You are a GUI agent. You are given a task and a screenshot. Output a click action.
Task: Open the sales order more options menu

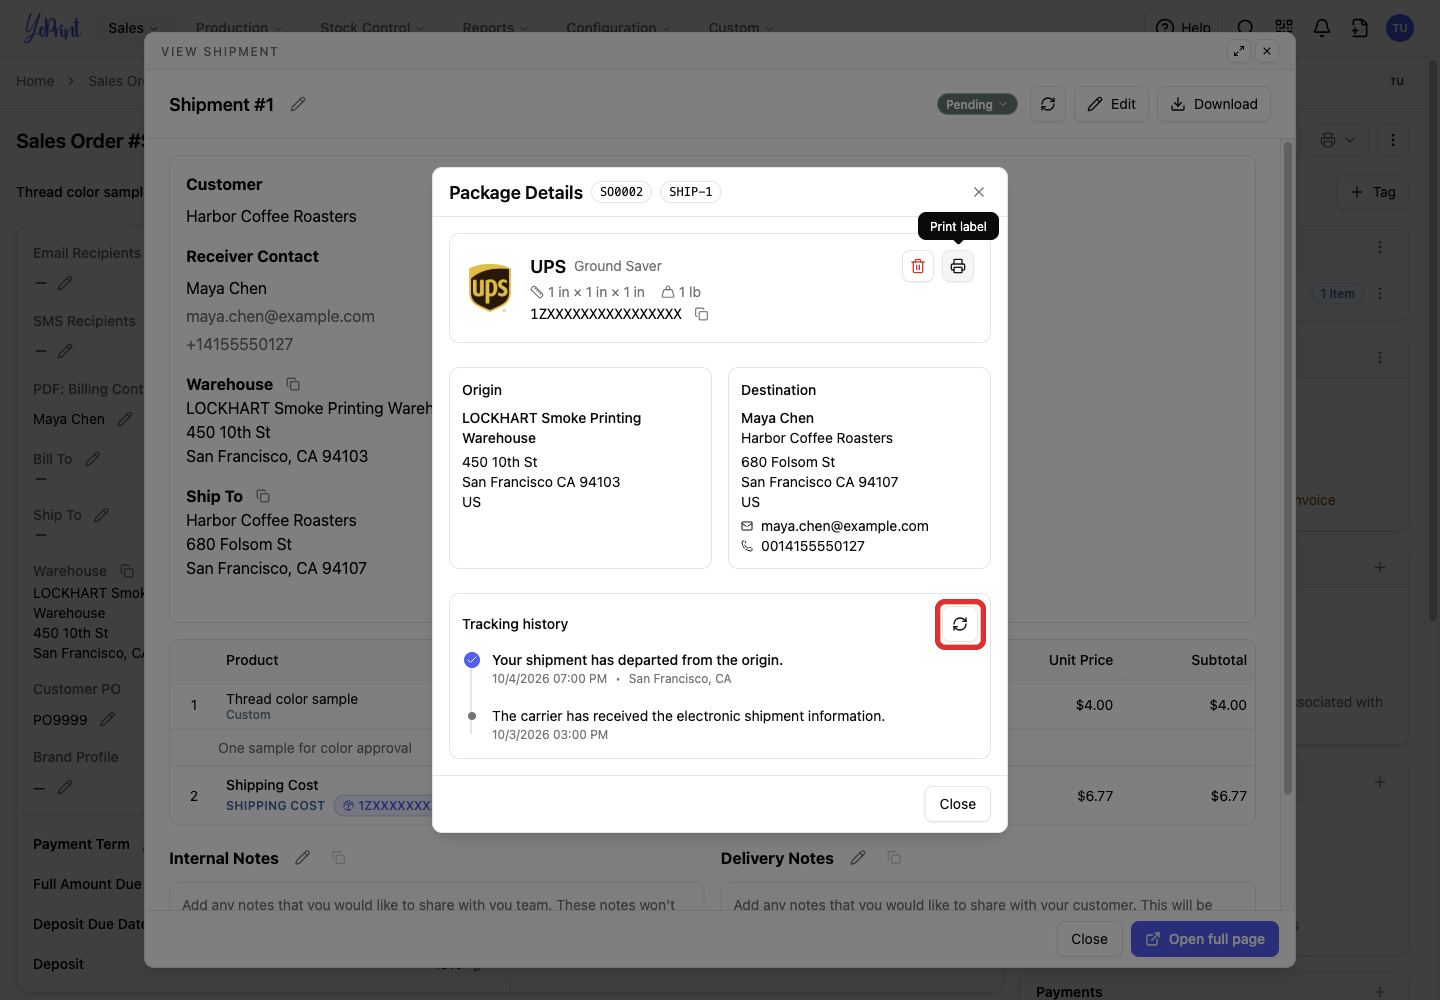coord(1393,140)
